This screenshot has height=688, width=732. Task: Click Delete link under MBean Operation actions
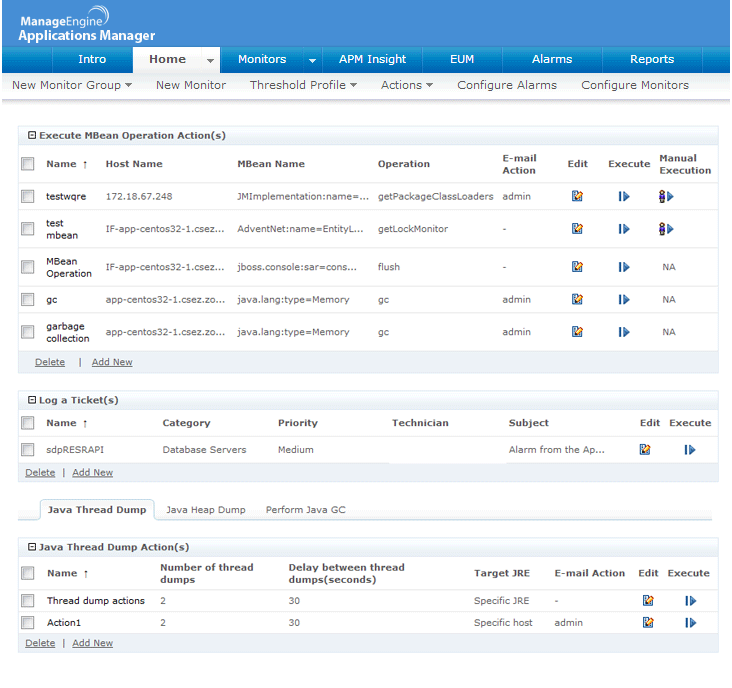tap(50, 362)
